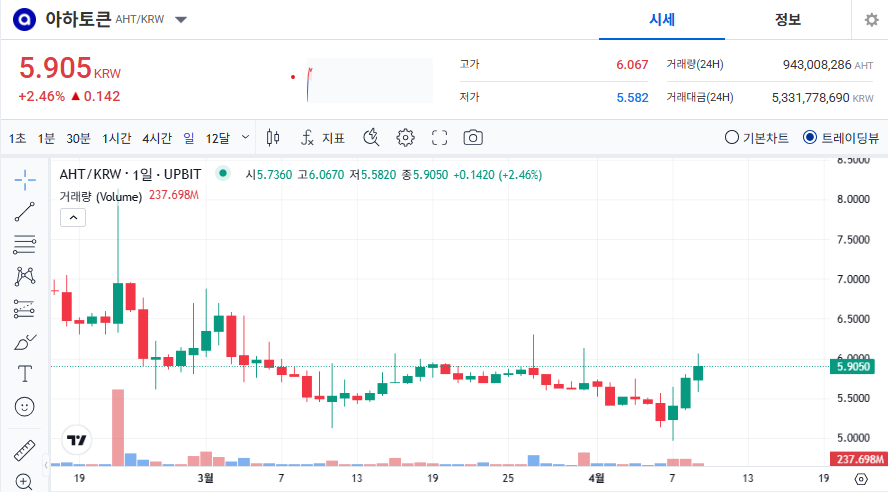Screen dimensions: 888x492
Task: Select the 1시간 interval
Action: tap(116, 138)
